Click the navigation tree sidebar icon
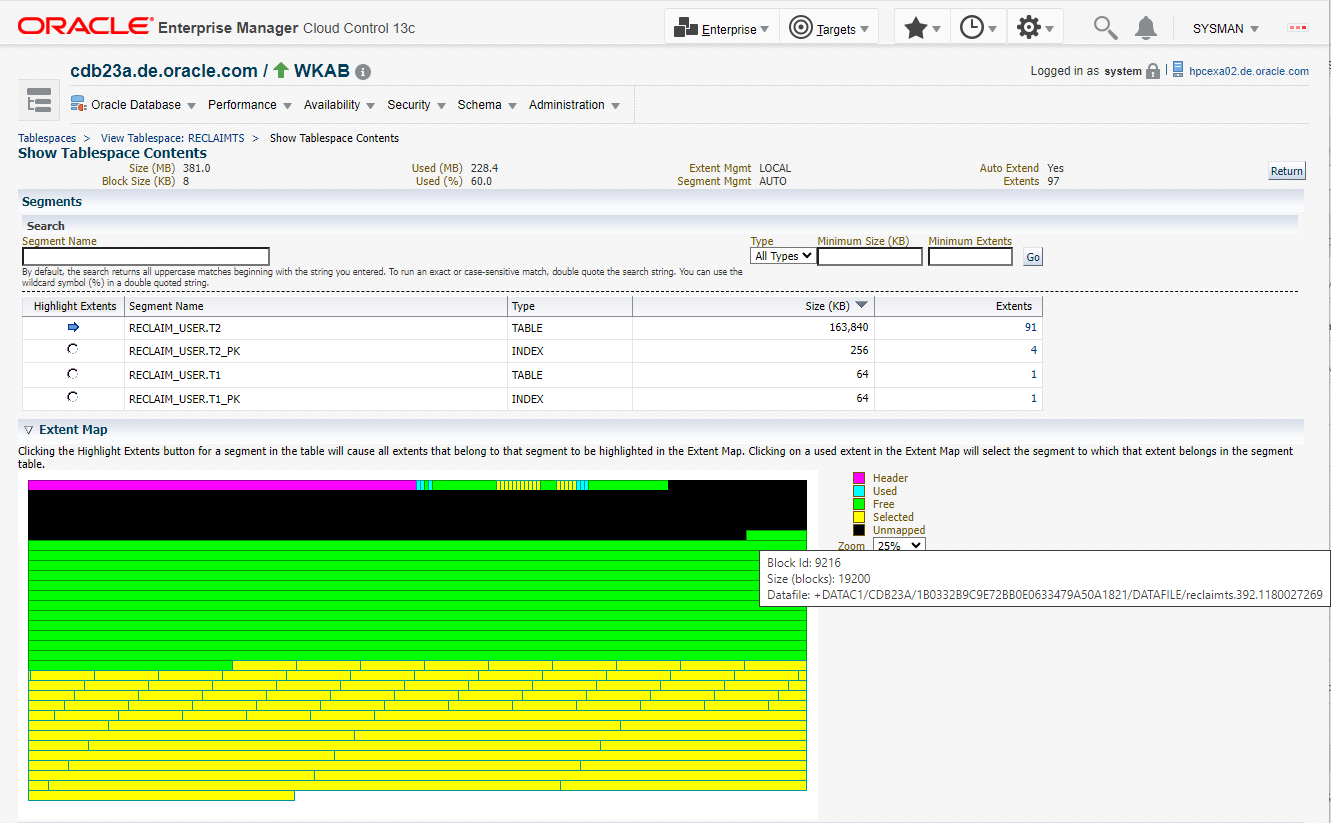This screenshot has width=1331, height=823. (x=39, y=101)
